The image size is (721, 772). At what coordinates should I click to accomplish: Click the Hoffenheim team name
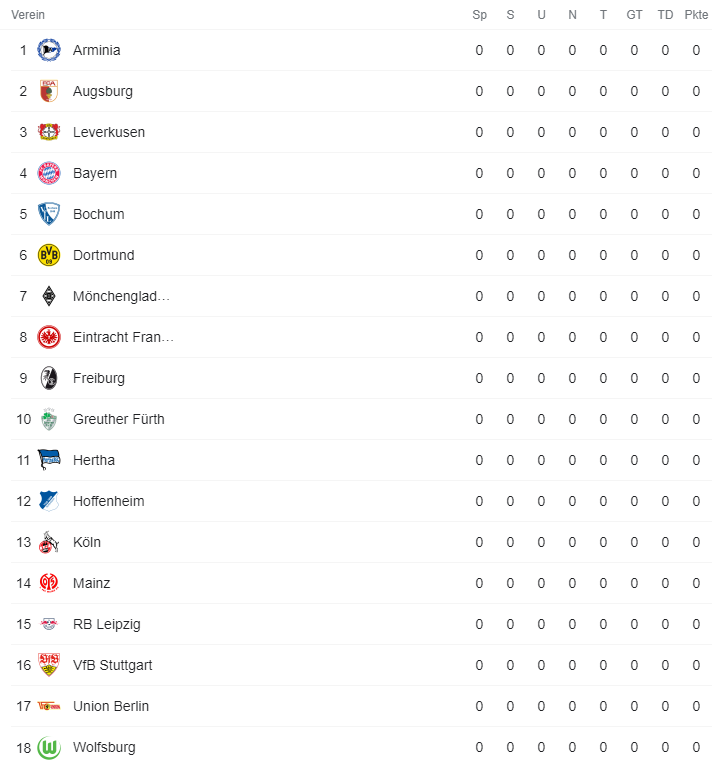(x=108, y=501)
